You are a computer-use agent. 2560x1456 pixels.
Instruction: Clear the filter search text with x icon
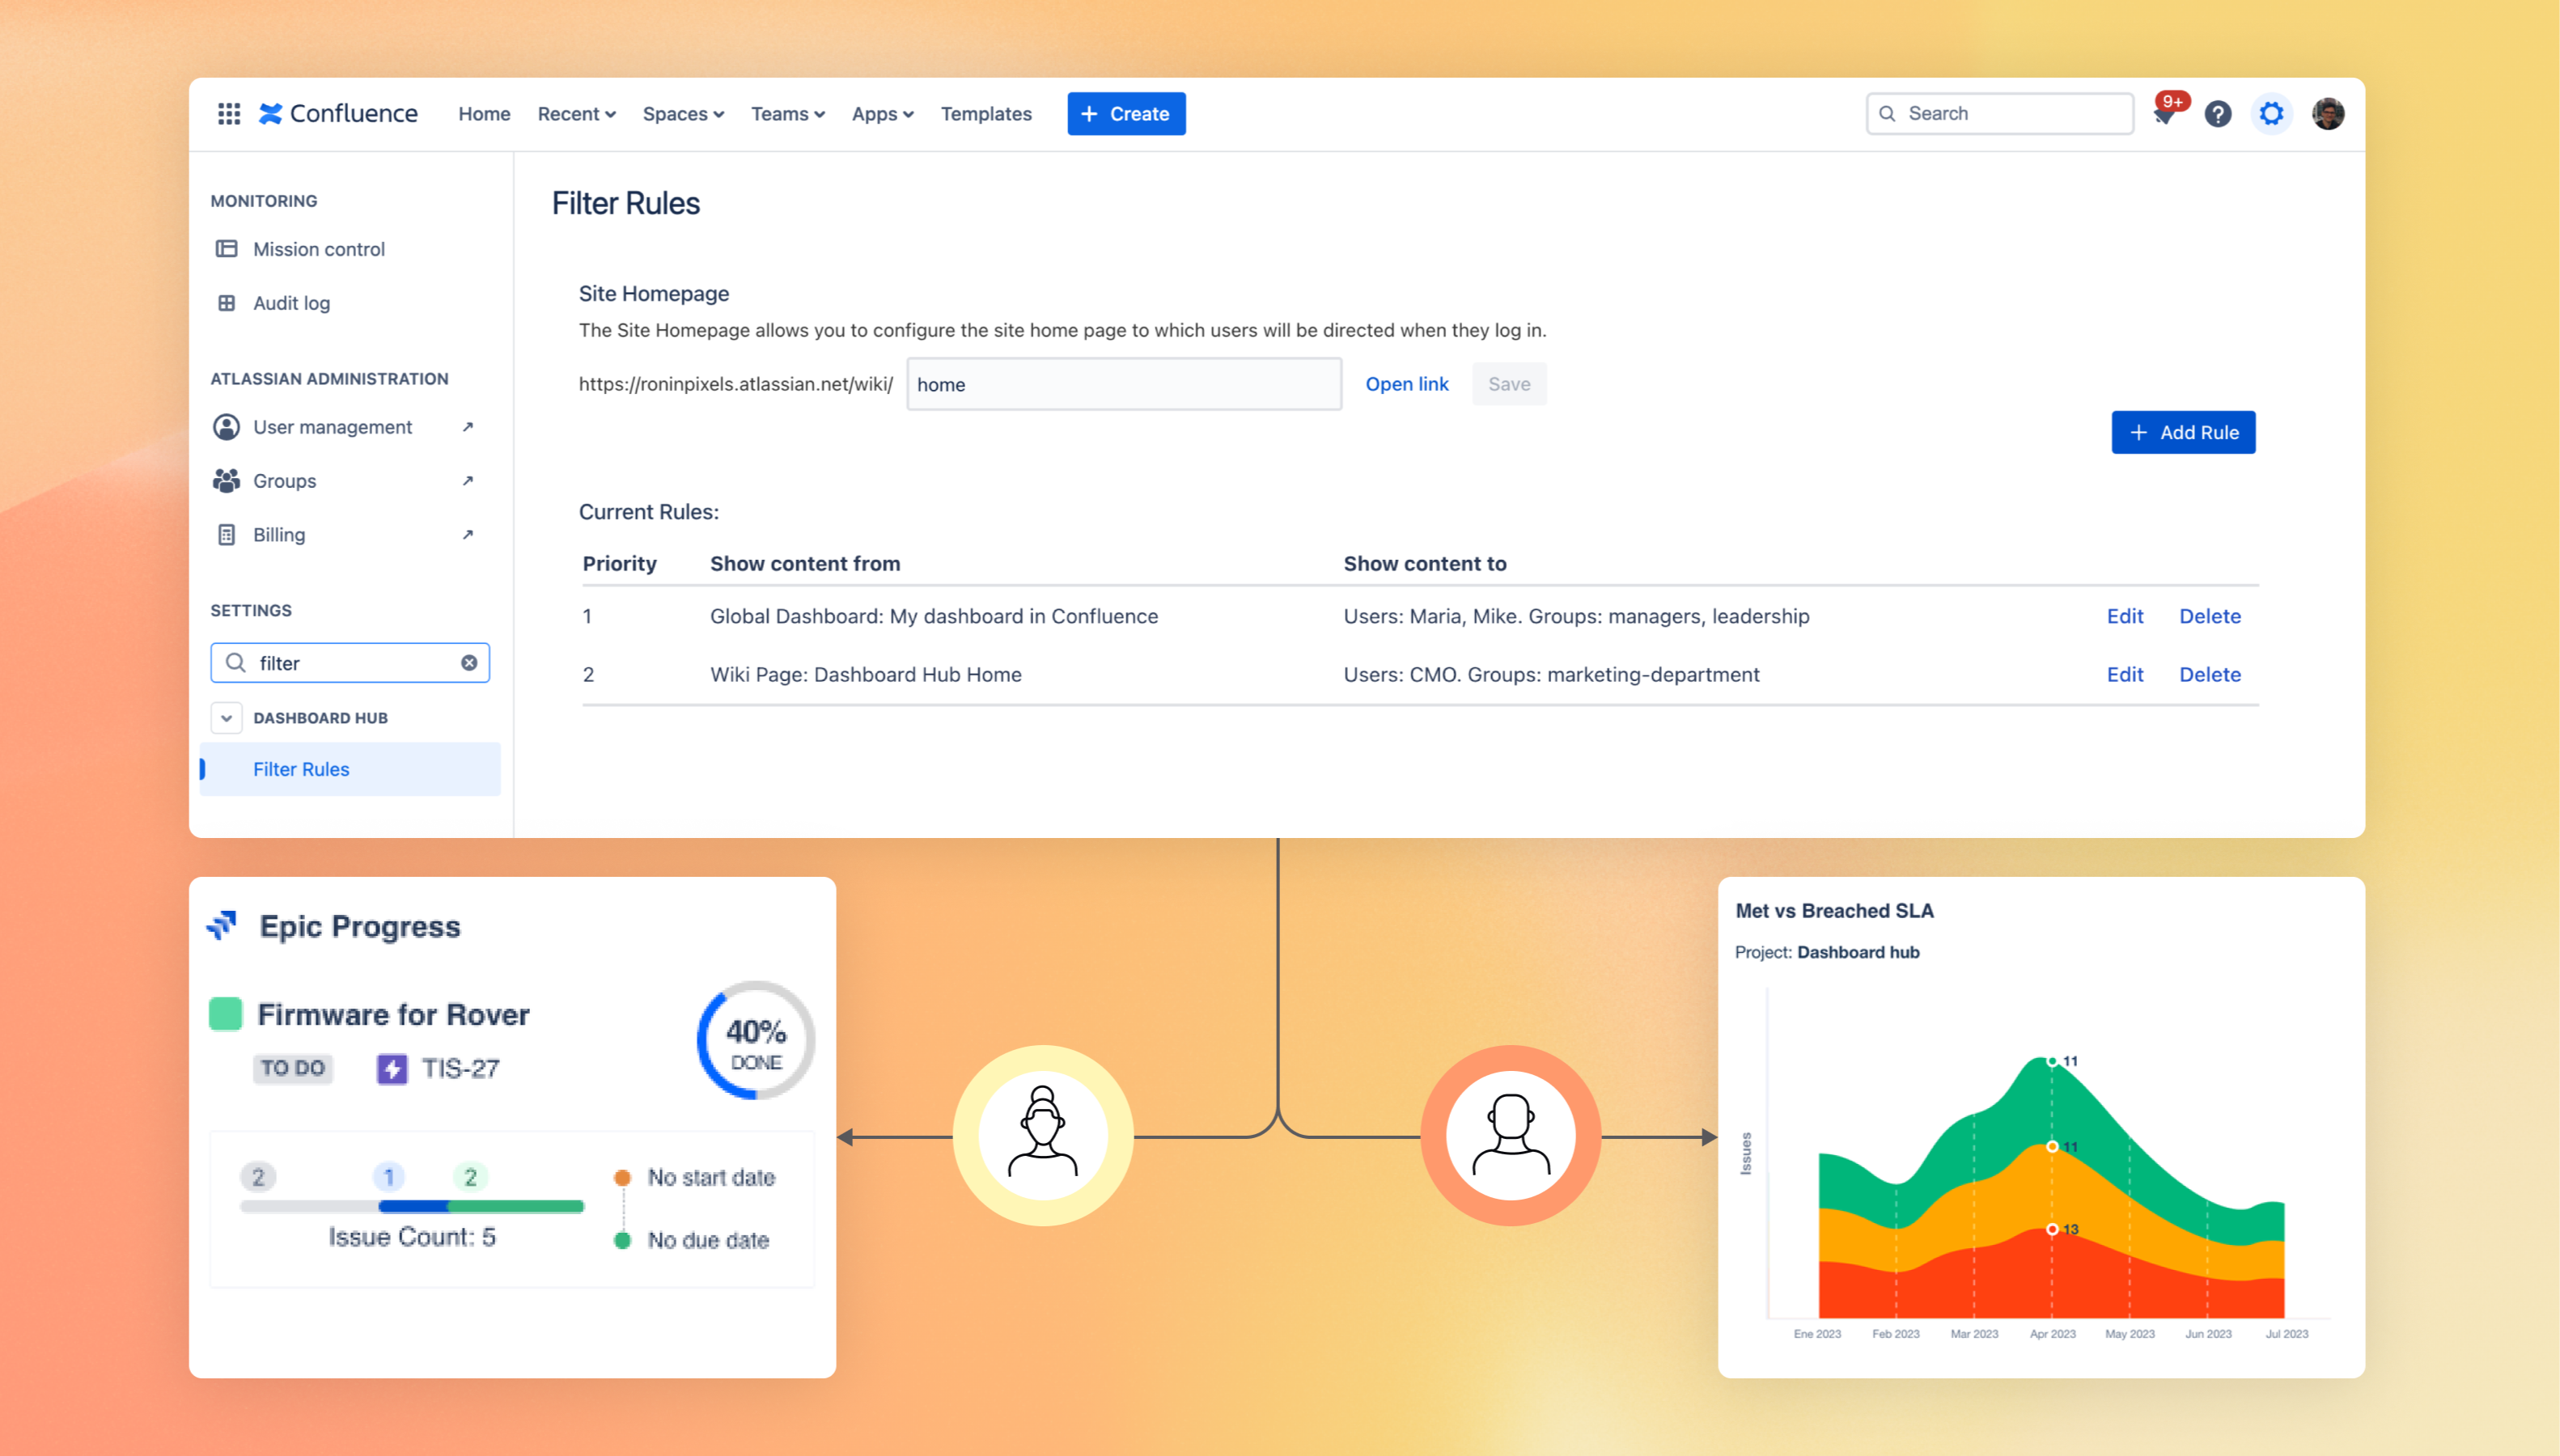pos(469,663)
